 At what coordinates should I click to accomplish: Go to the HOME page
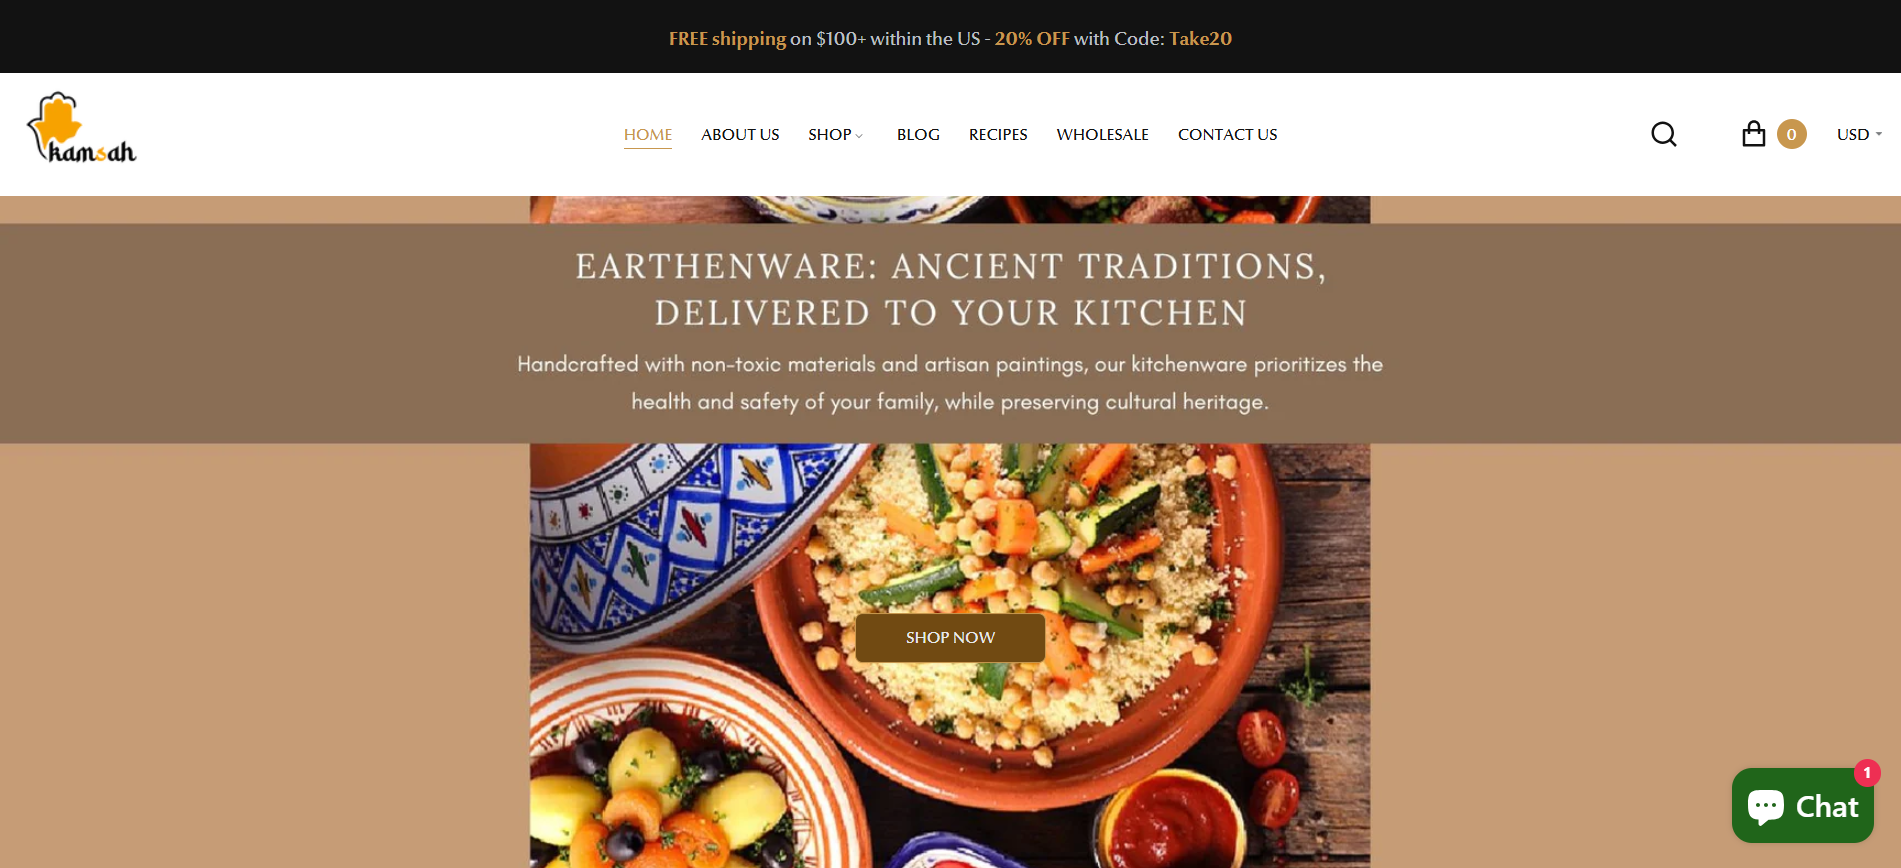[x=648, y=134]
